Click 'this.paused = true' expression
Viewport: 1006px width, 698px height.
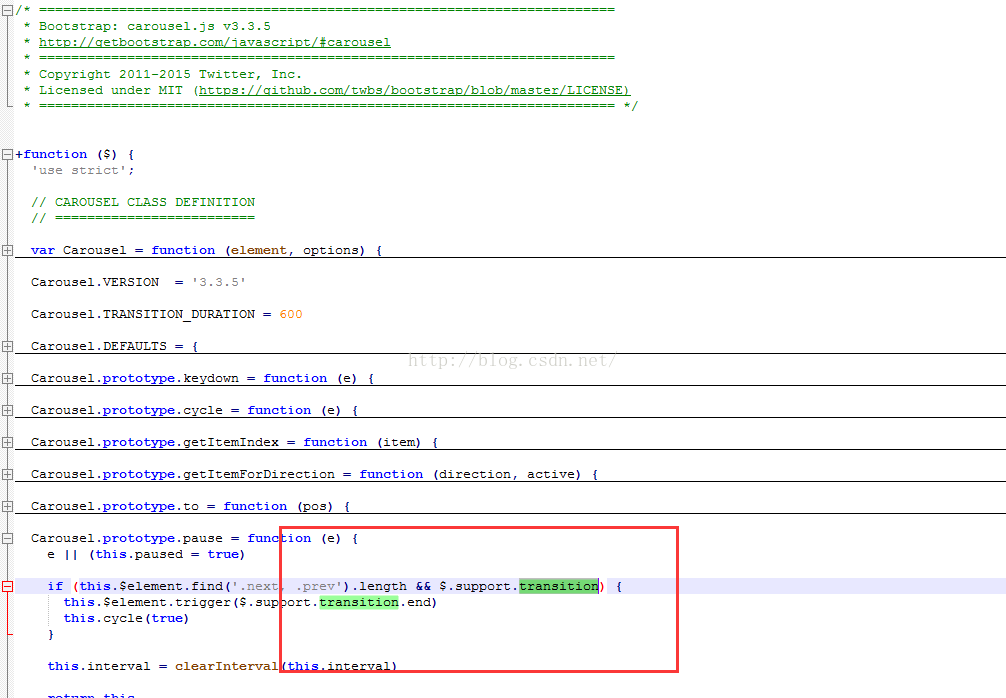[x=166, y=554]
